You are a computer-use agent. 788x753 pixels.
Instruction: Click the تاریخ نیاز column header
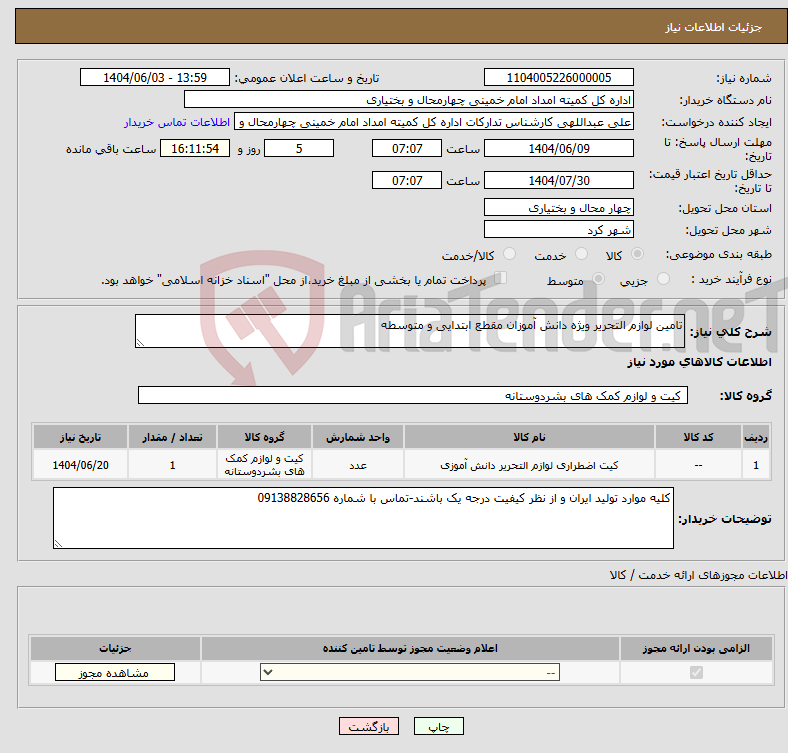[80, 437]
